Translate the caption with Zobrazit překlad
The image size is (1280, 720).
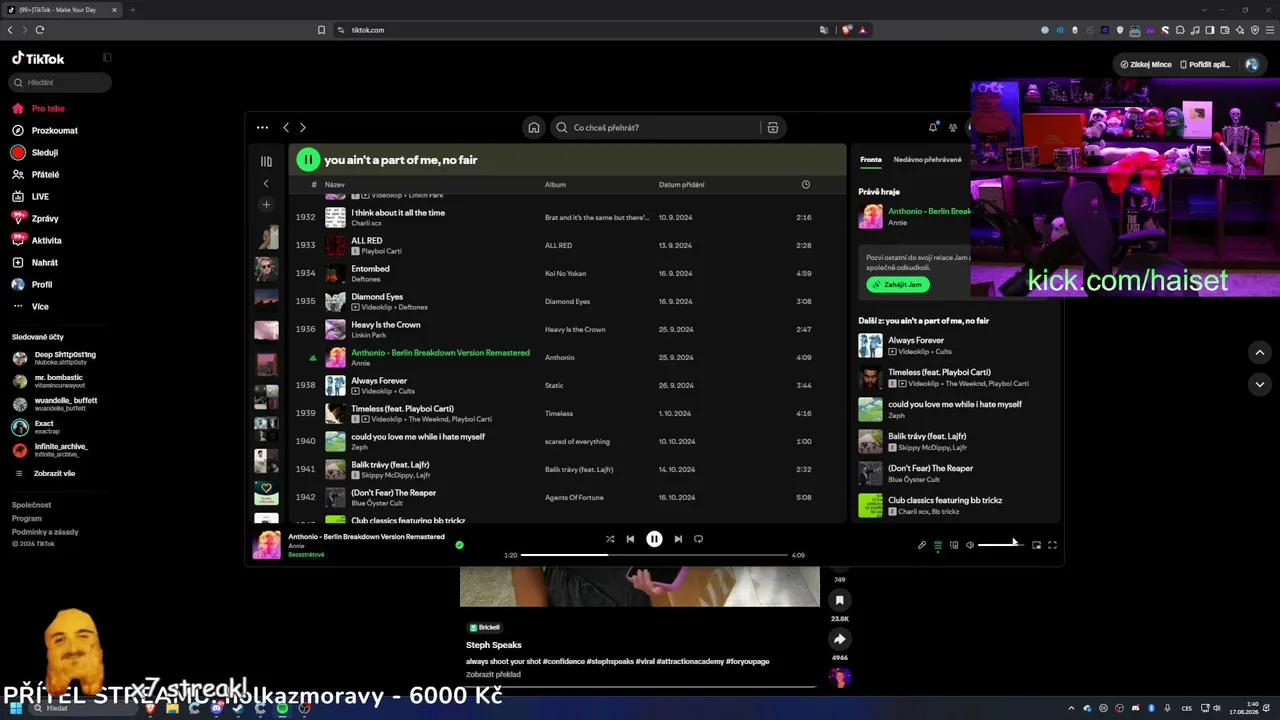(x=493, y=674)
